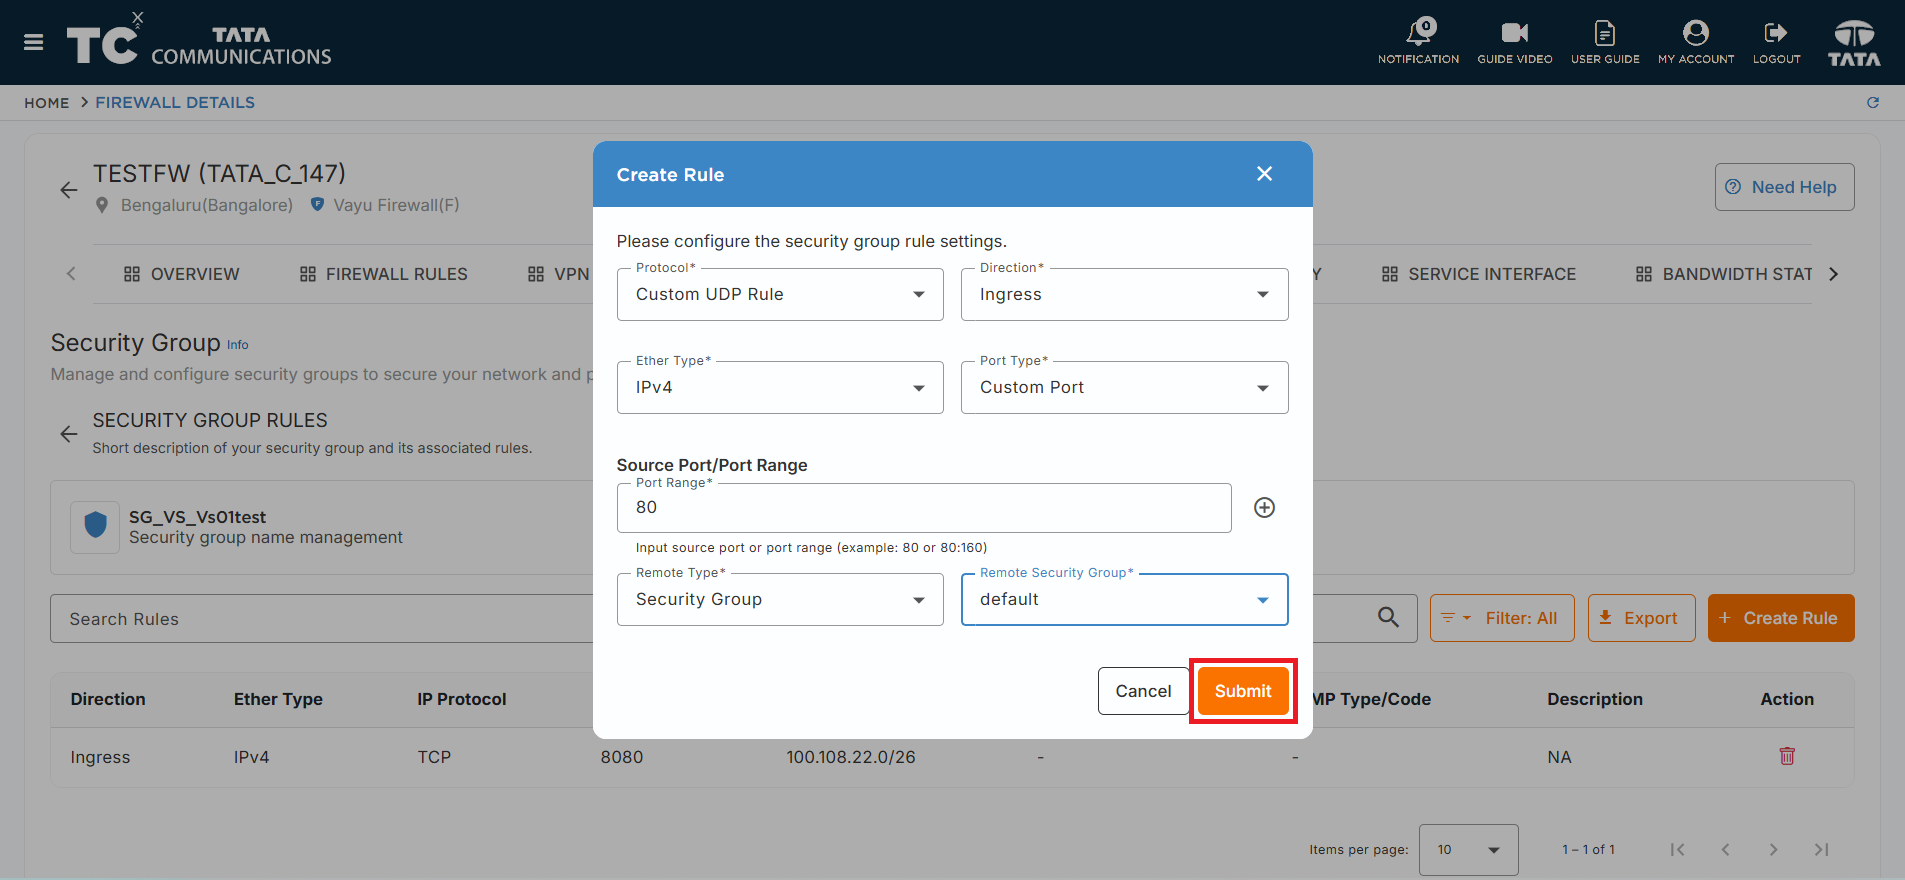1905x880 pixels.
Task: Open the items per page dropdown
Action: [1468, 850]
